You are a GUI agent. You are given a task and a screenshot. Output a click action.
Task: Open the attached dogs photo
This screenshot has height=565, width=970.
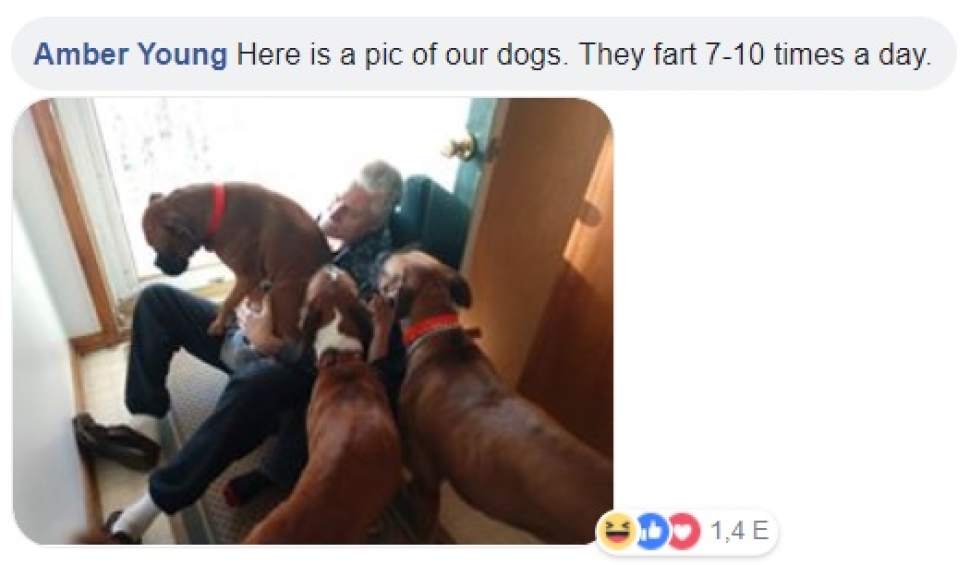click(x=313, y=321)
